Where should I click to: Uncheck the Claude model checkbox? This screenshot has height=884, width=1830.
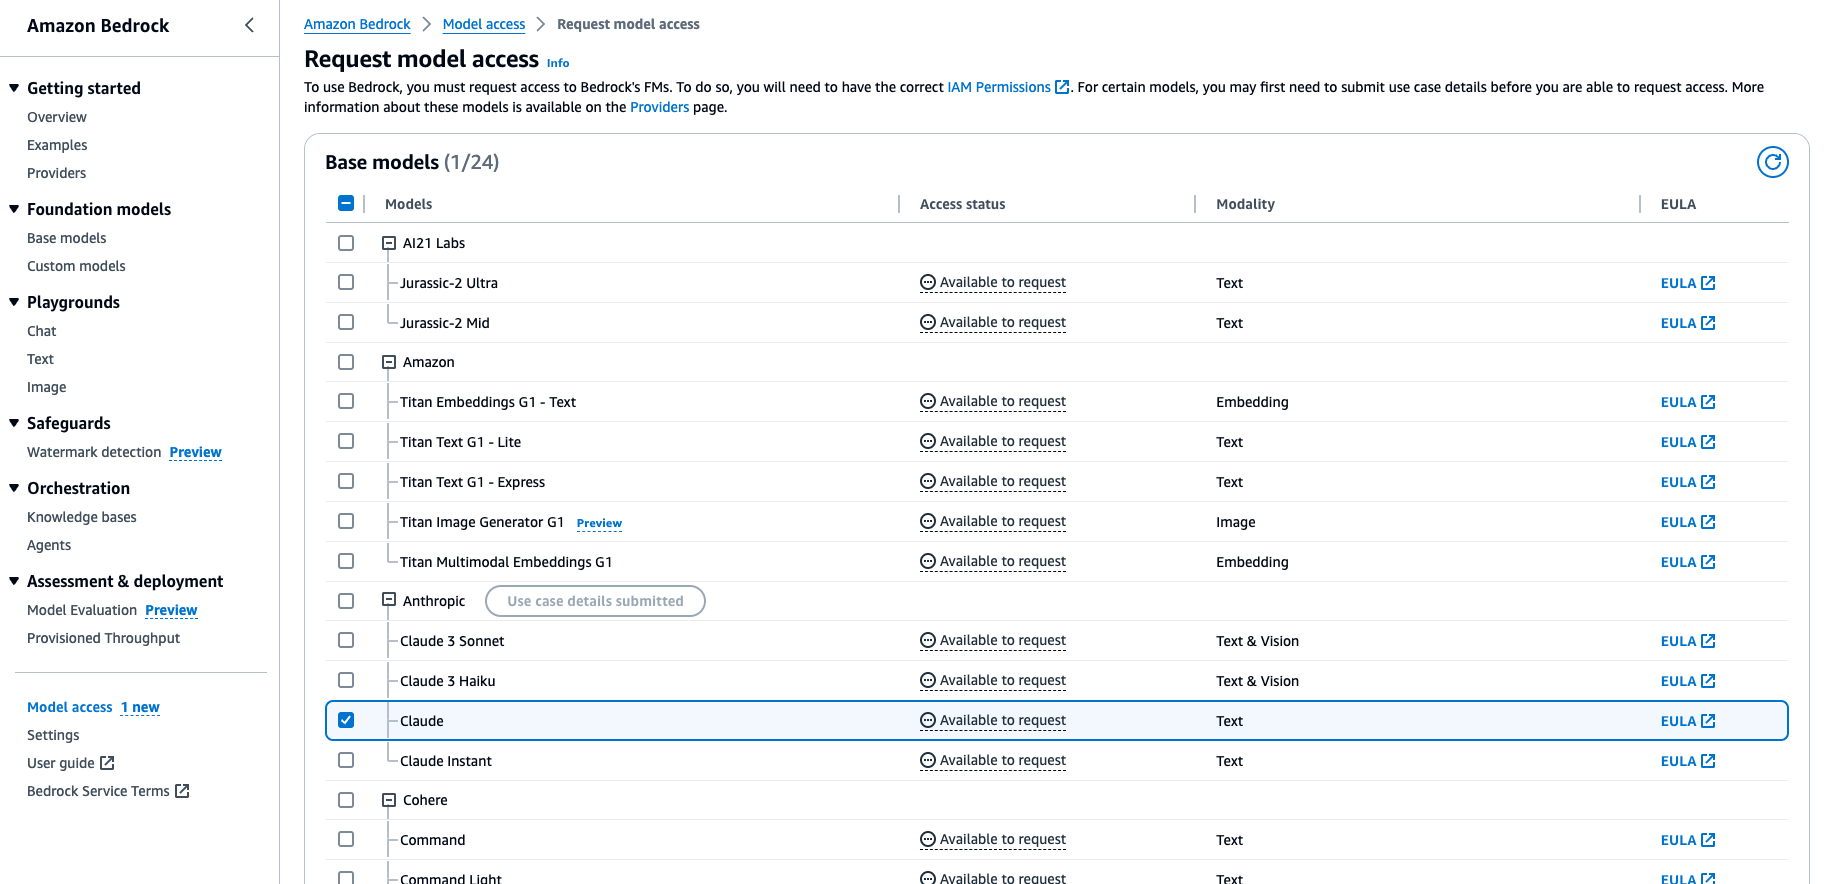[346, 720]
